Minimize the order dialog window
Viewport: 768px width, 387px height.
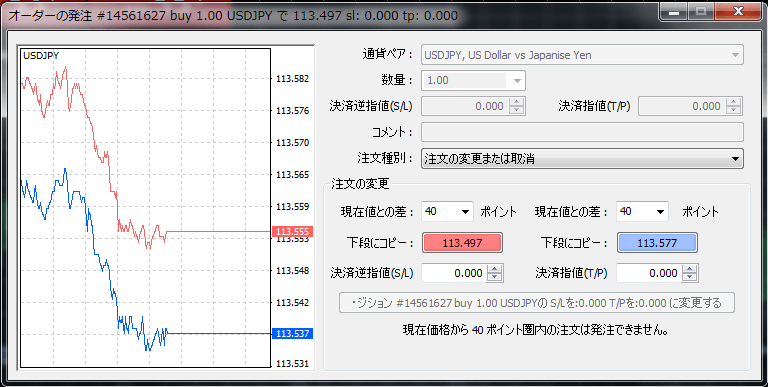pos(674,11)
